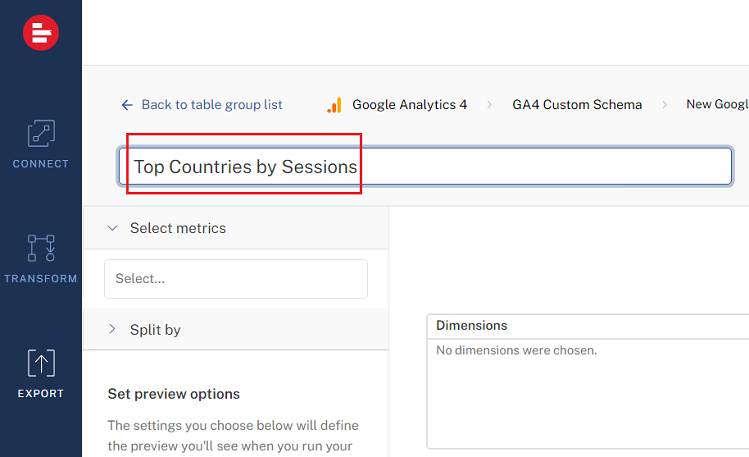Click the EXPORT label in sidebar

pos(41,393)
